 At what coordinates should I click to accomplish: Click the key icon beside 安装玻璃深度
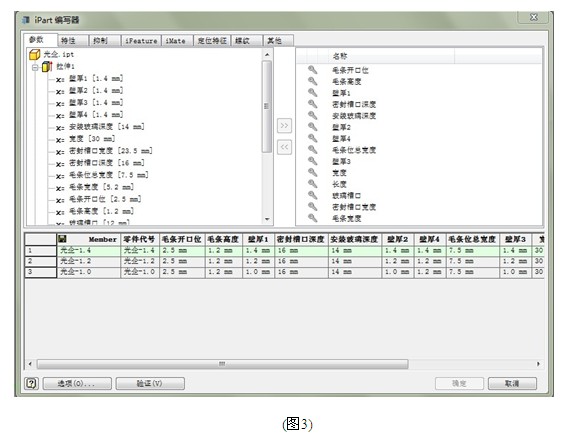pyautogui.click(x=312, y=116)
